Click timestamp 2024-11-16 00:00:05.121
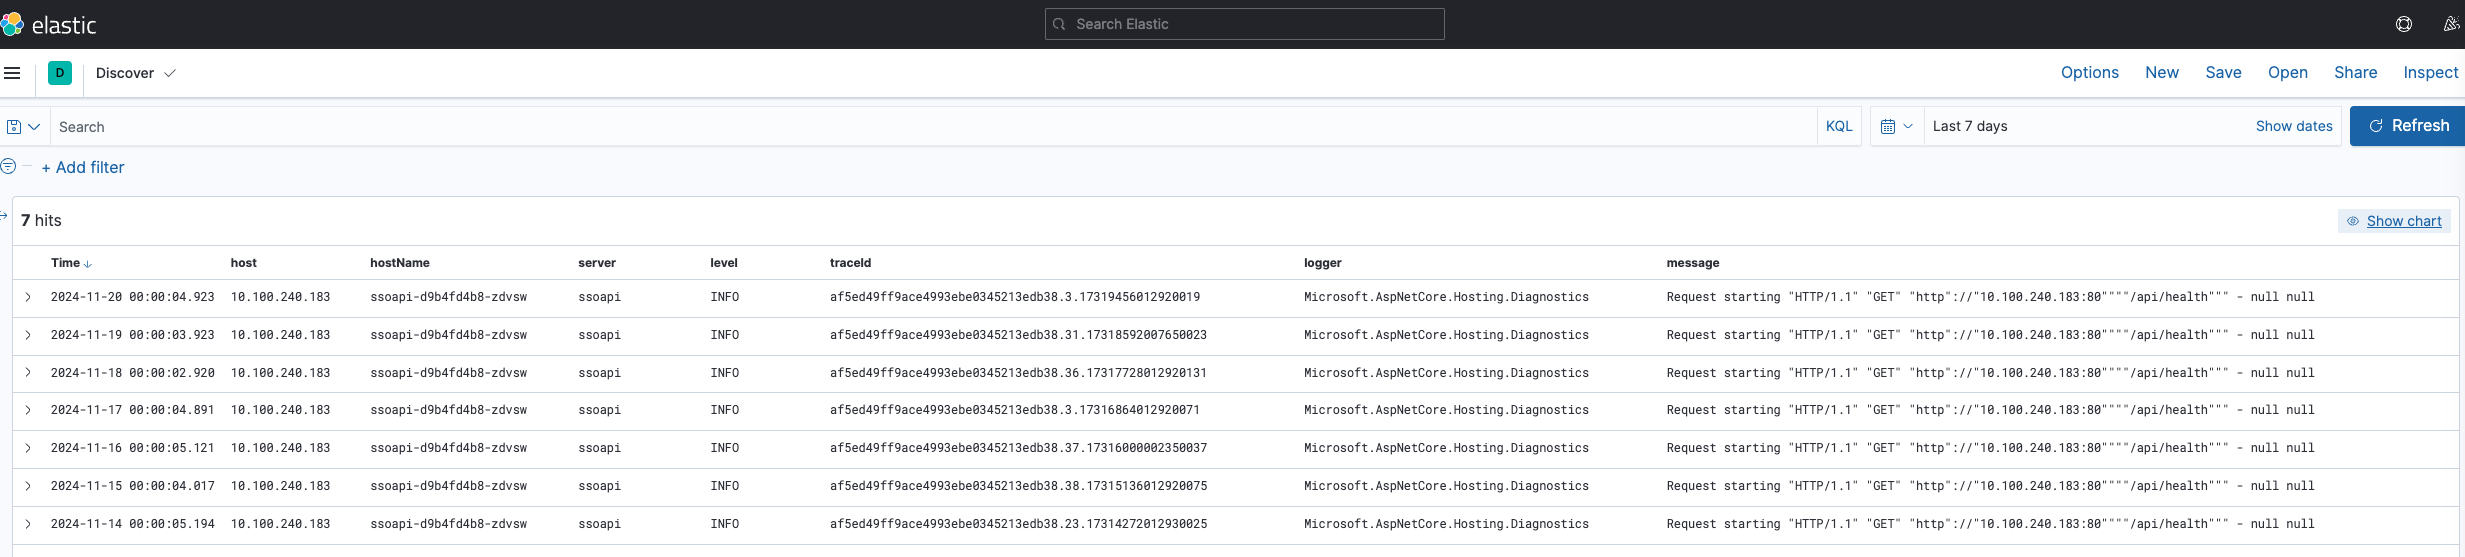The width and height of the screenshot is (2465, 557). click(133, 448)
